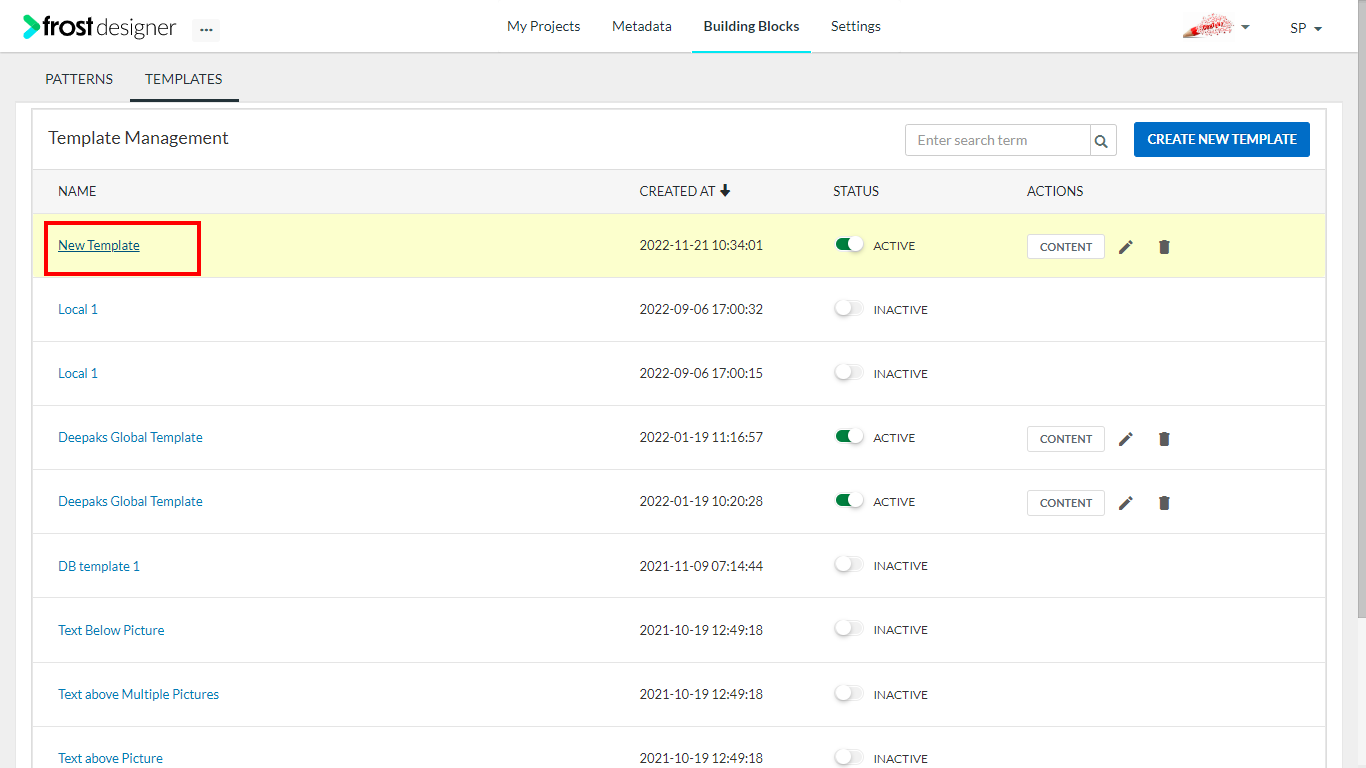Image resolution: width=1366 pixels, height=768 pixels.
Task: Select the Building Blocks menu
Action: 751,27
